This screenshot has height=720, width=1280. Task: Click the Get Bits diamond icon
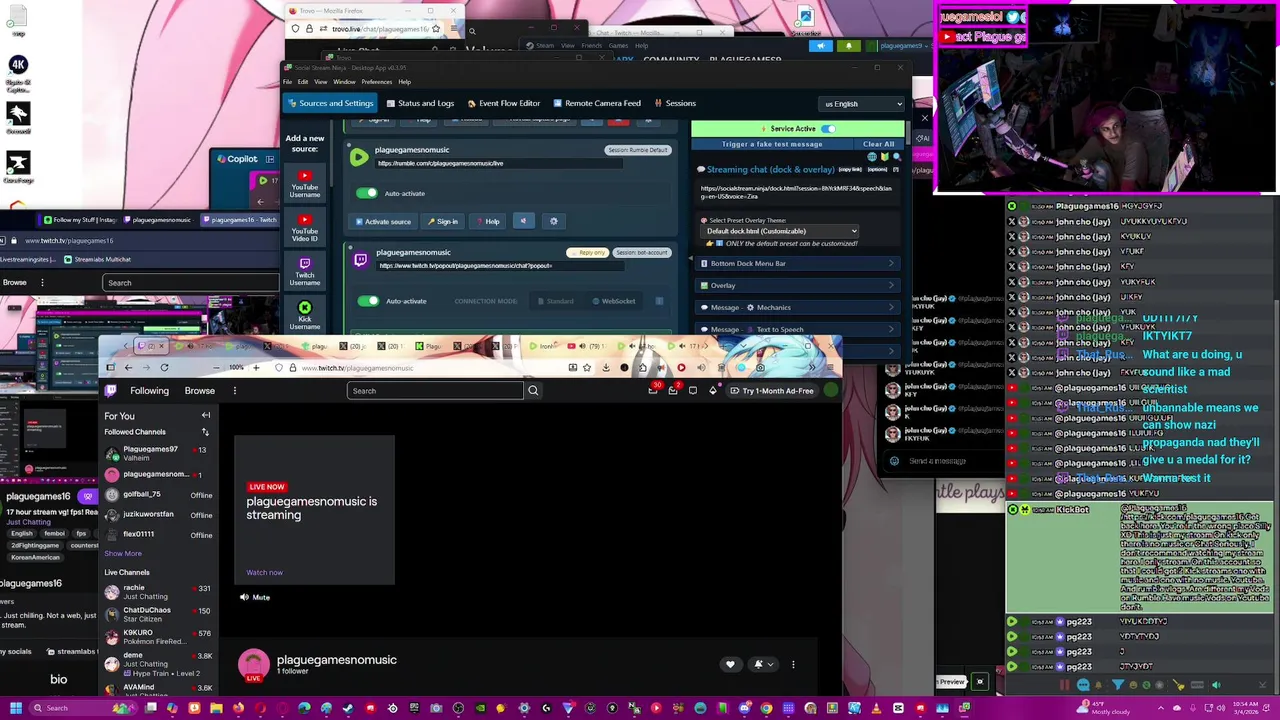point(713,391)
